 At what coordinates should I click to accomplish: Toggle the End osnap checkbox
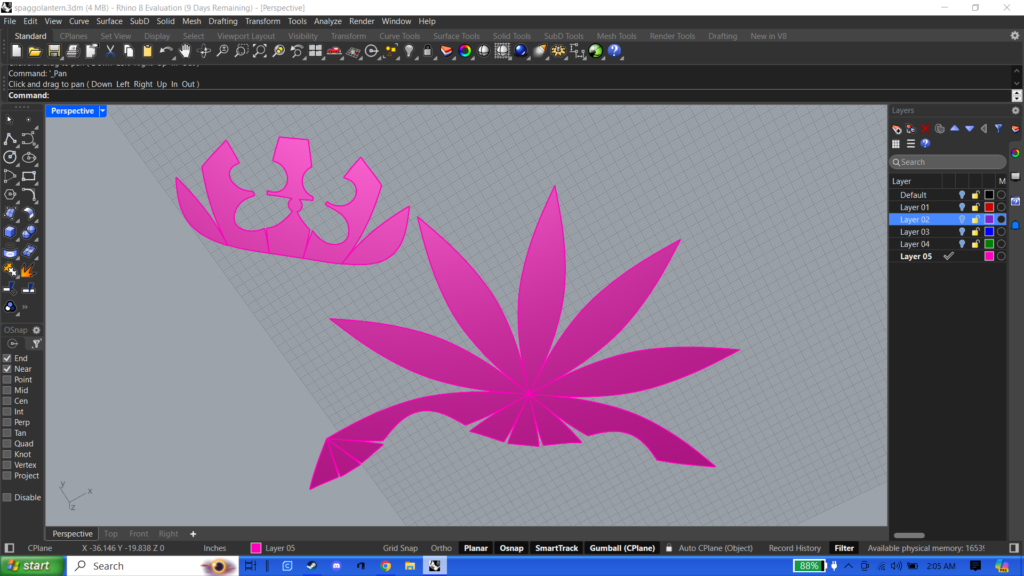7,358
